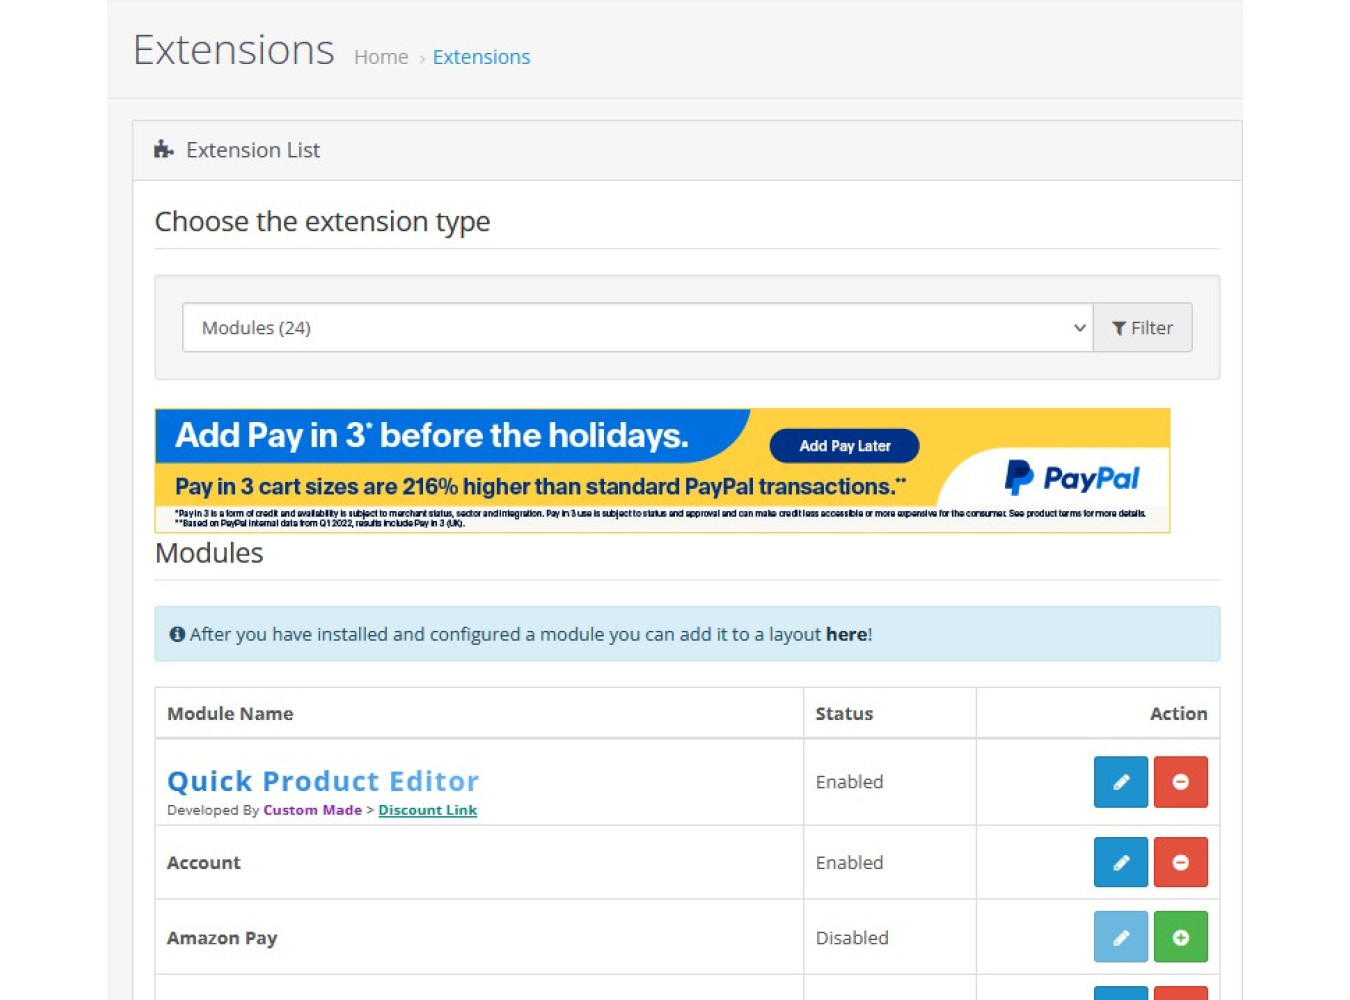Click the info icon in the blue alert

(x=177, y=634)
